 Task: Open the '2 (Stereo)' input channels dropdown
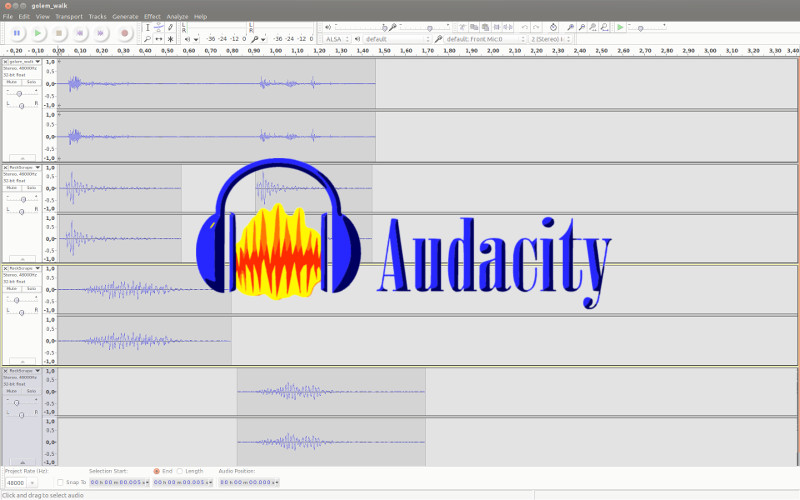click(550, 39)
